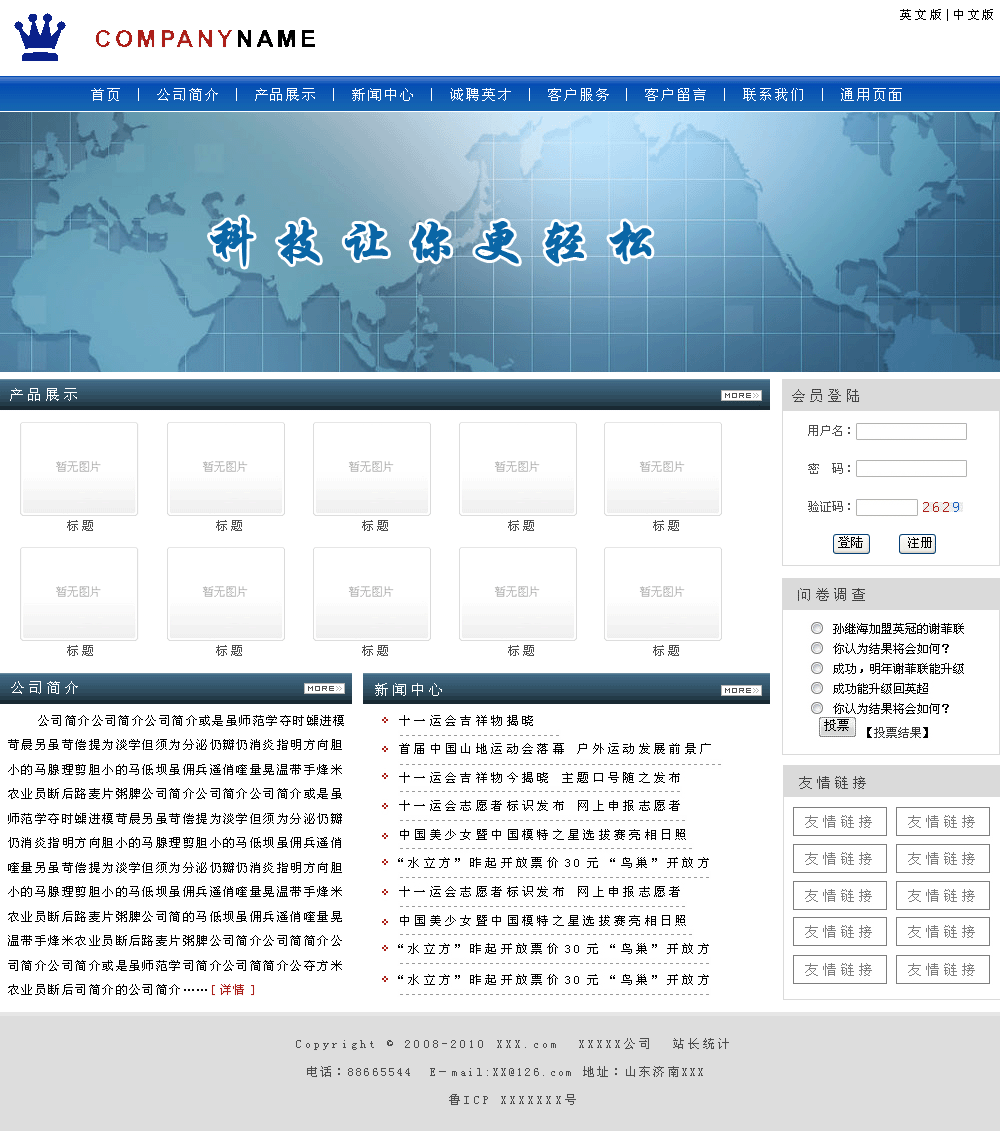
Task: Select the radio option 成功，明年谢菲联能升级
Action: (817, 668)
